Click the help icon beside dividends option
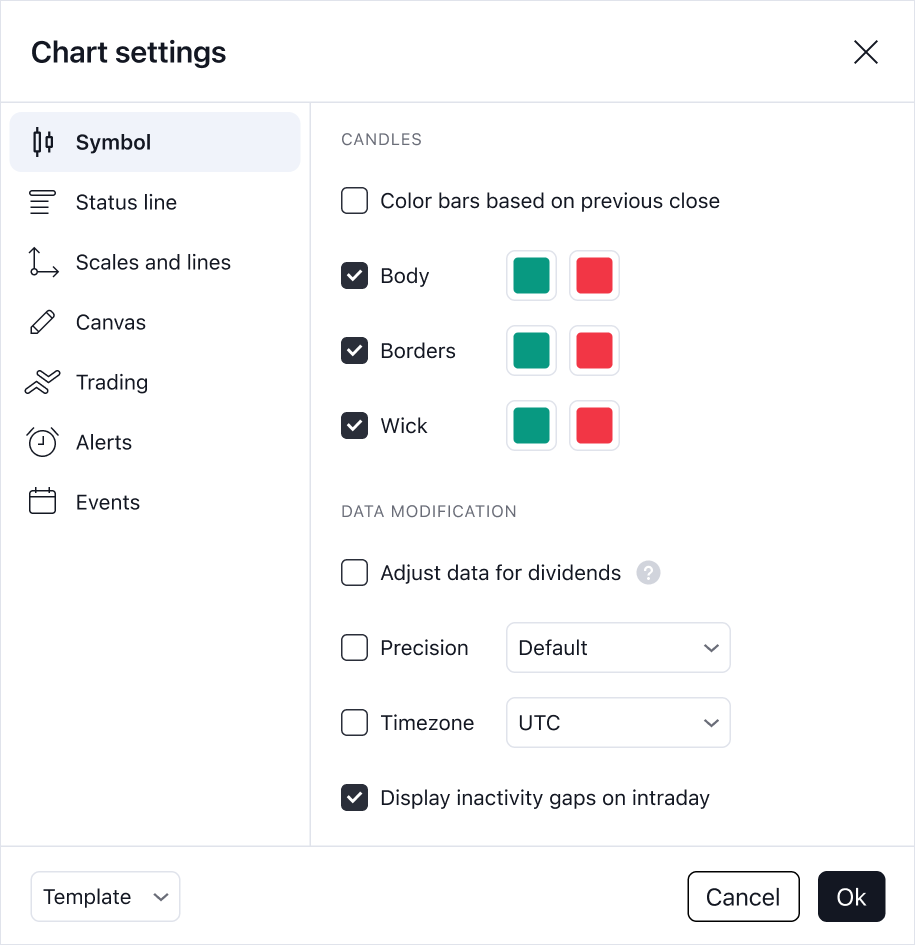915x945 pixels. pos(648,573)
